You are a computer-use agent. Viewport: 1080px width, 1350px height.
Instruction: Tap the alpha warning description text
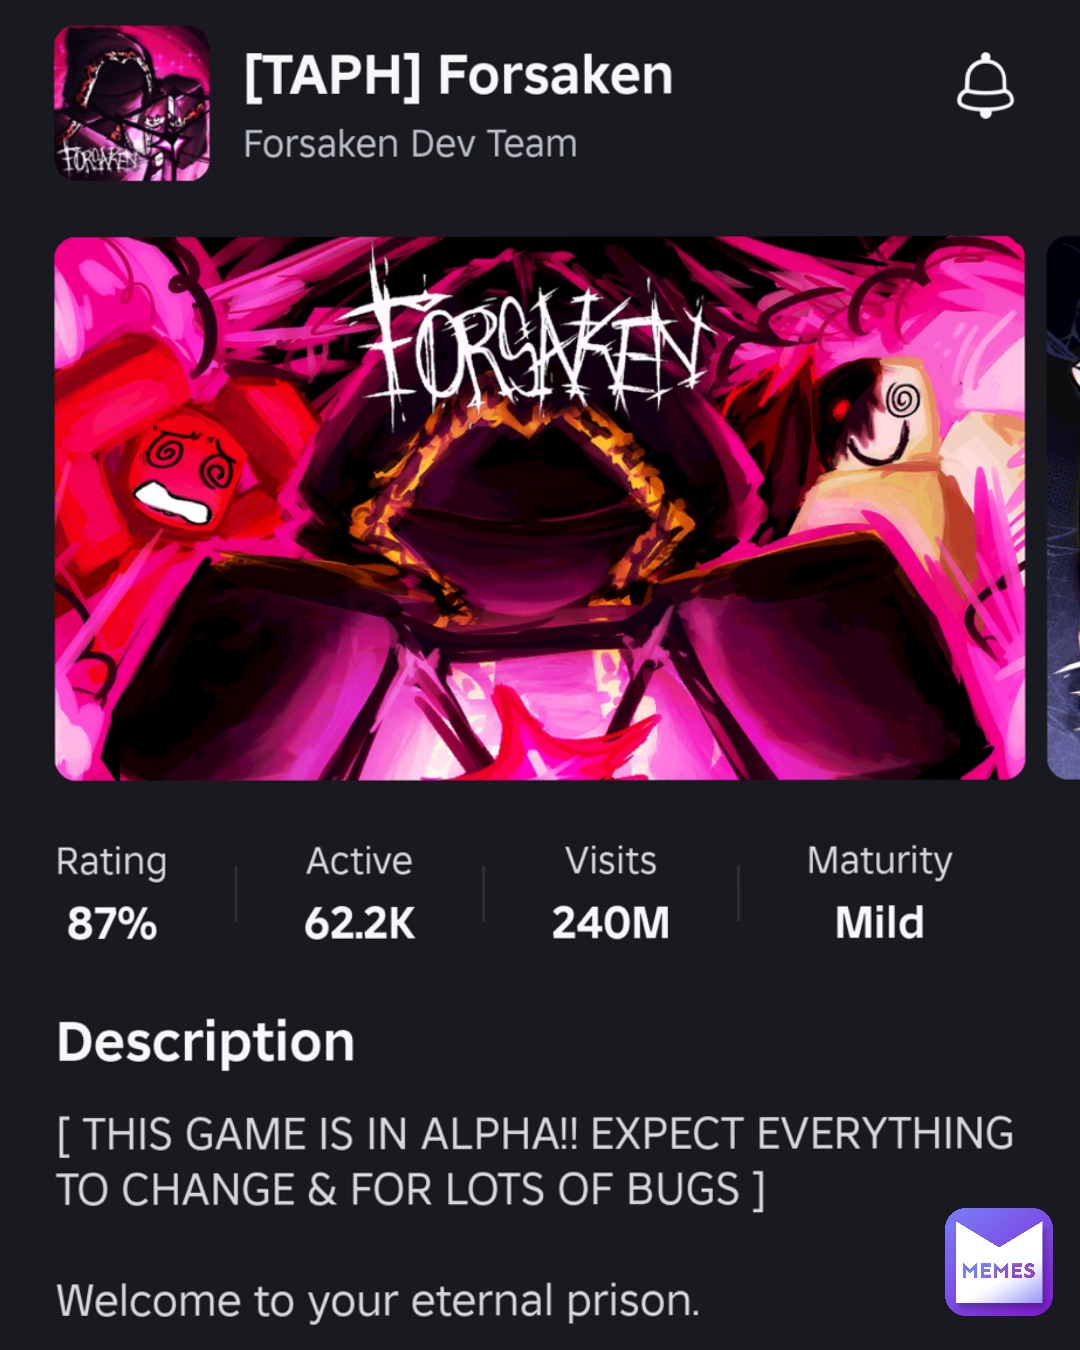point(536,1162)
